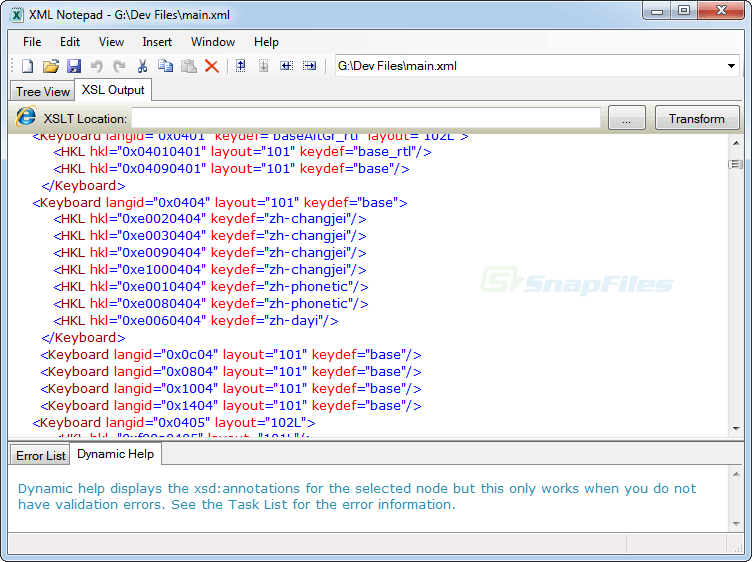The width and height of the screenshot is (752, 562).
Task: Nudge node left icon
Action: click(286, 66)
